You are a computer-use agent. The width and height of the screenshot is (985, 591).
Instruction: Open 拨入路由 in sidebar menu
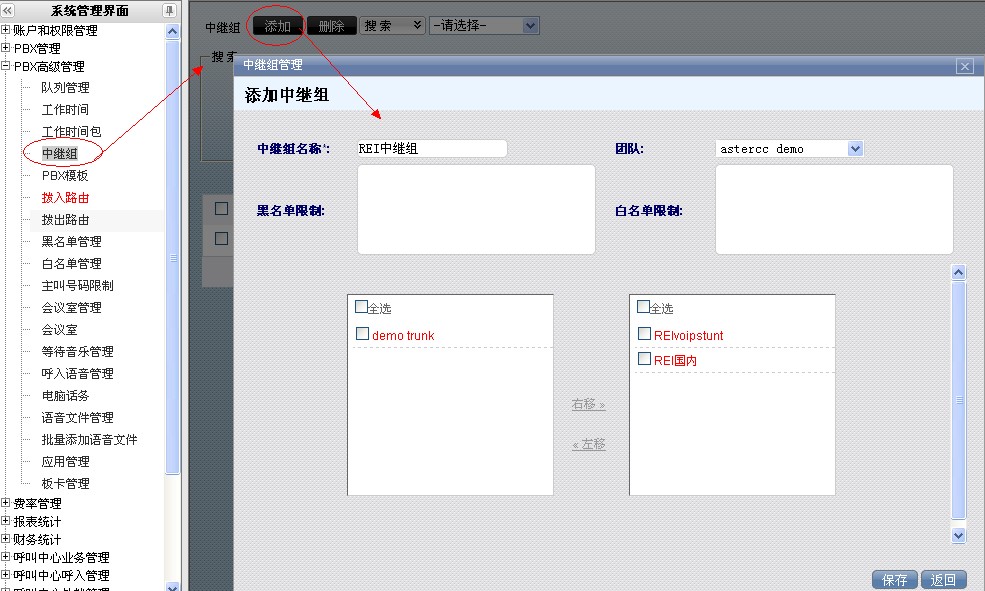(x=65, y=198)
